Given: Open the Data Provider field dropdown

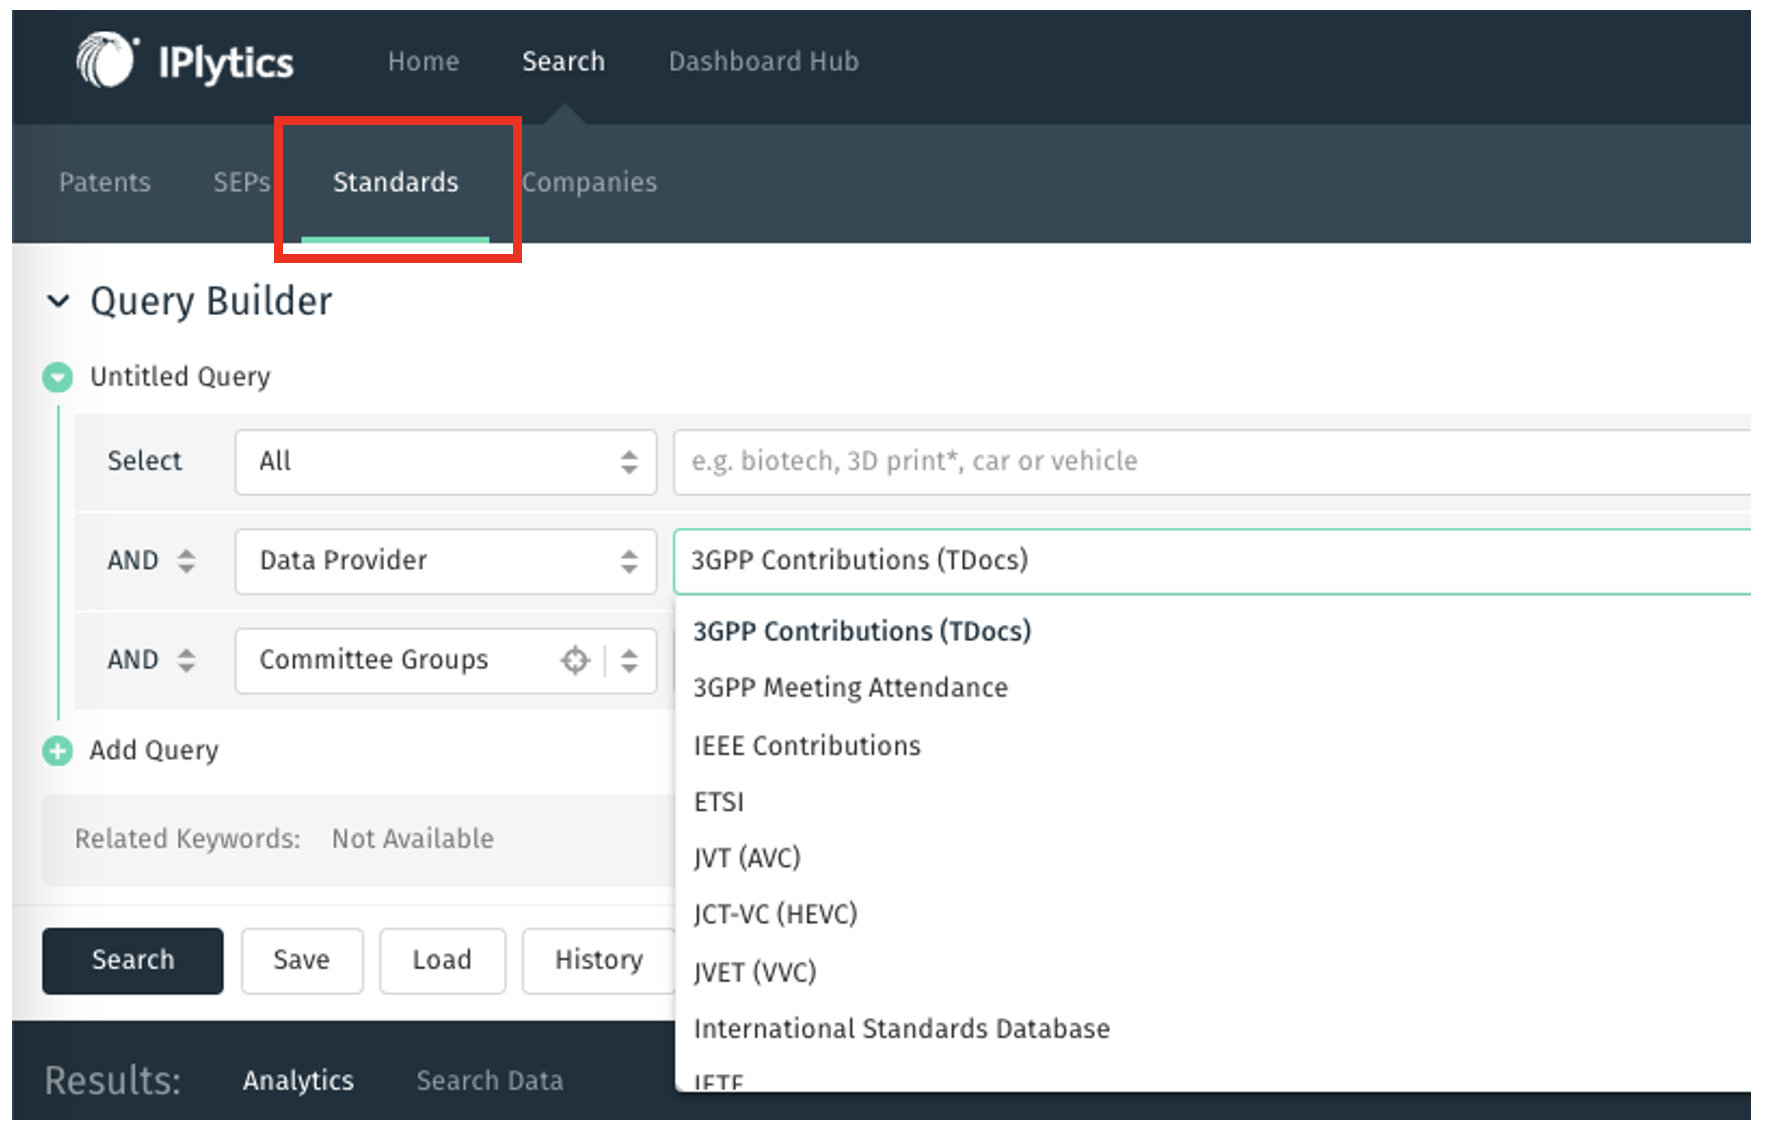Looking at the screenshot, I should (446, 561).
